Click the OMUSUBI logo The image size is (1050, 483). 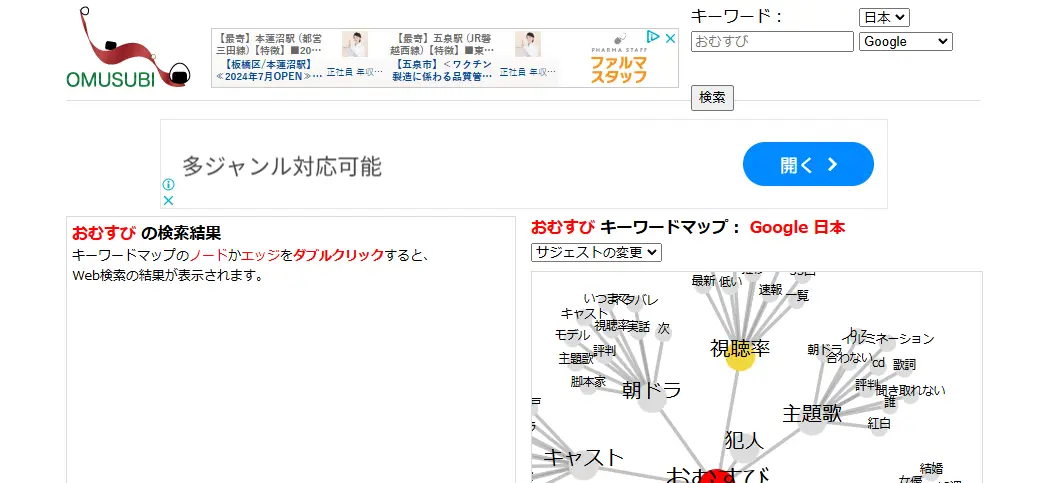128,50
